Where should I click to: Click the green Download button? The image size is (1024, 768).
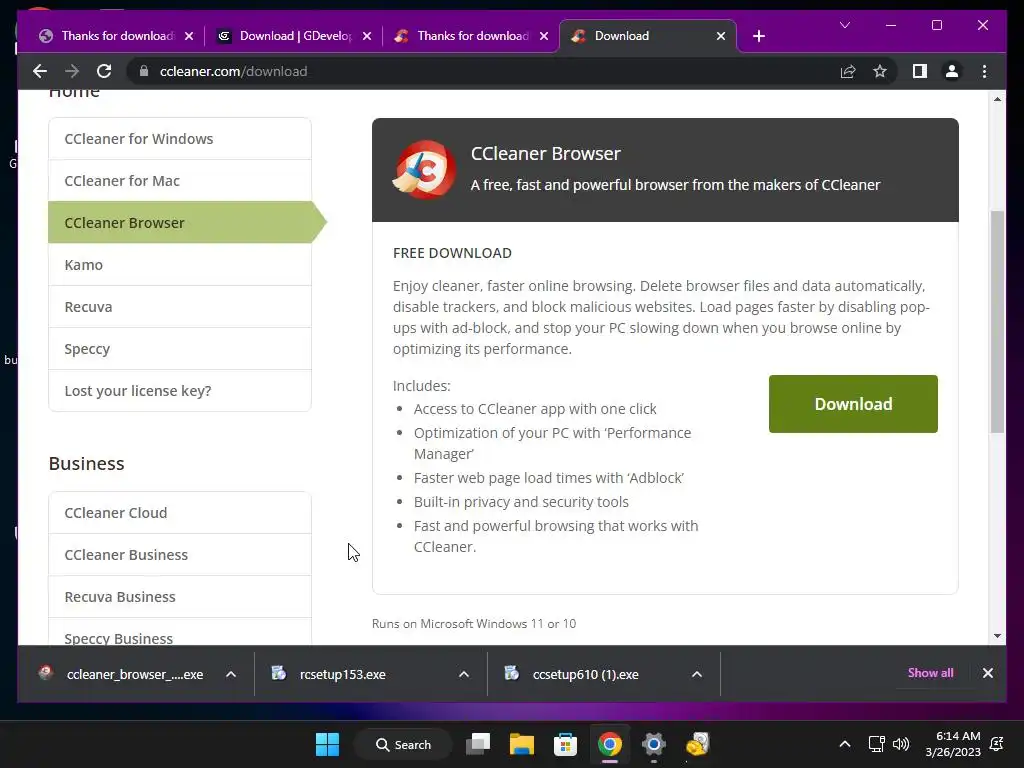(853, 404)
